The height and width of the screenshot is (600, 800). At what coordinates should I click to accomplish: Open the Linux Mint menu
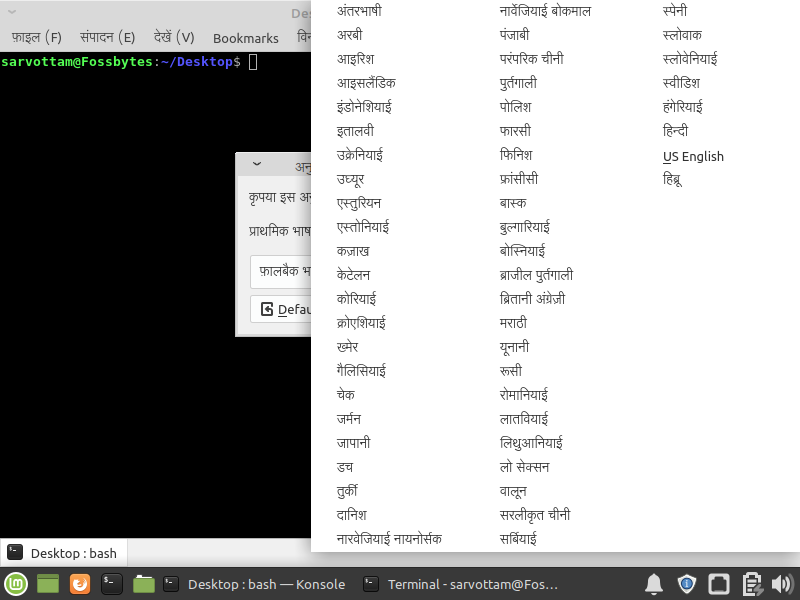(x=14, y=584)
